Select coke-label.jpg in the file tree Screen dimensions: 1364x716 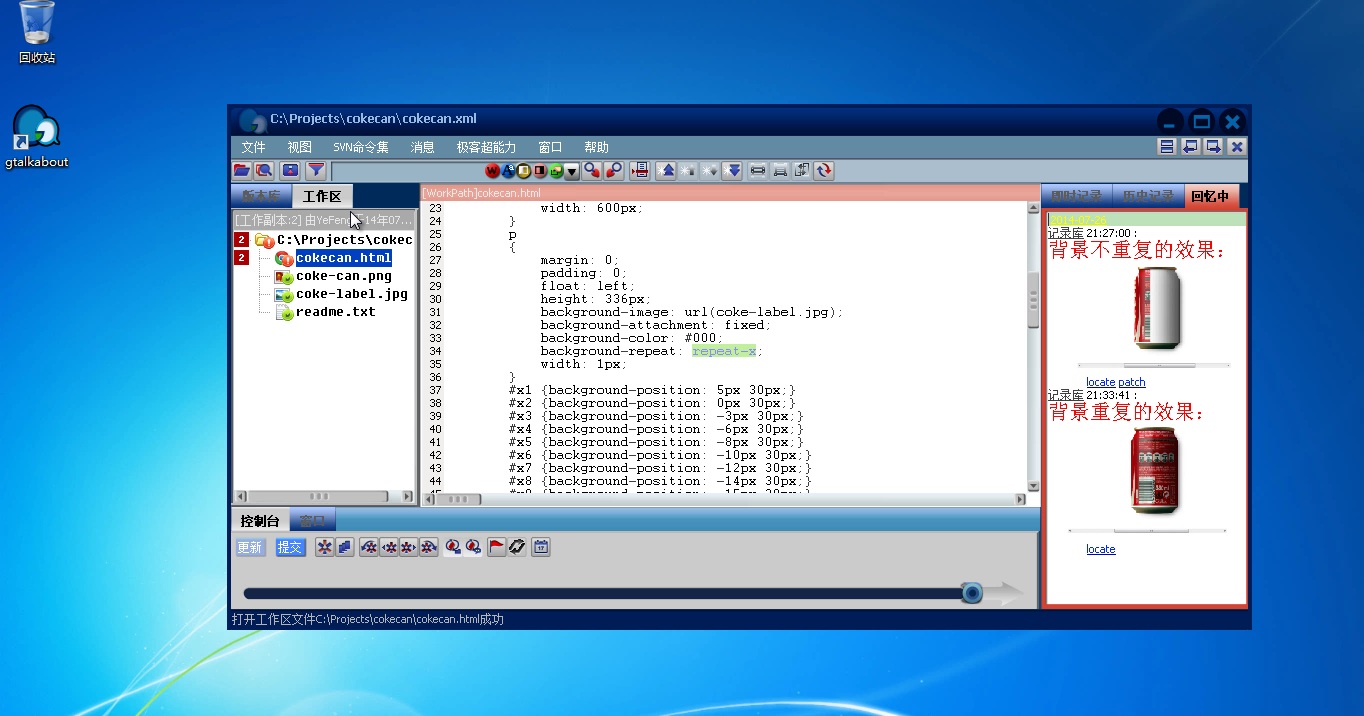pos(351,294)
